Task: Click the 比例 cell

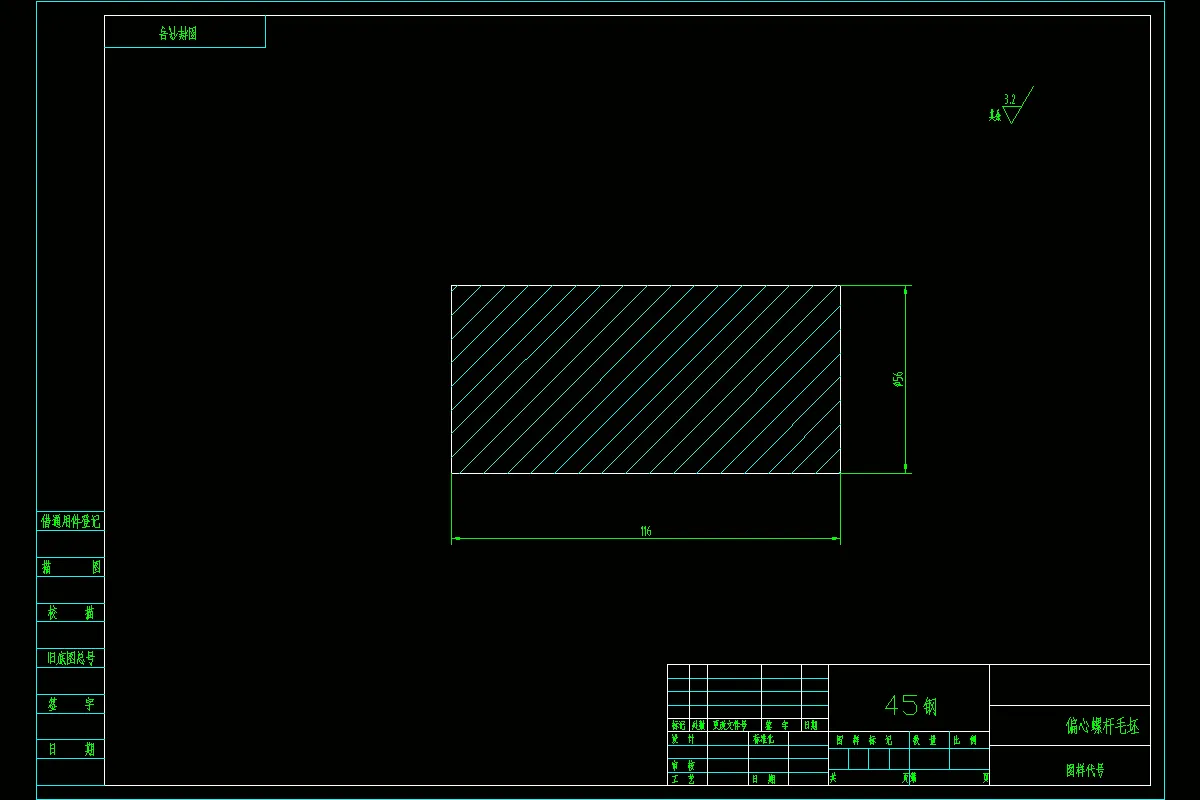Action: pos(969,740)
